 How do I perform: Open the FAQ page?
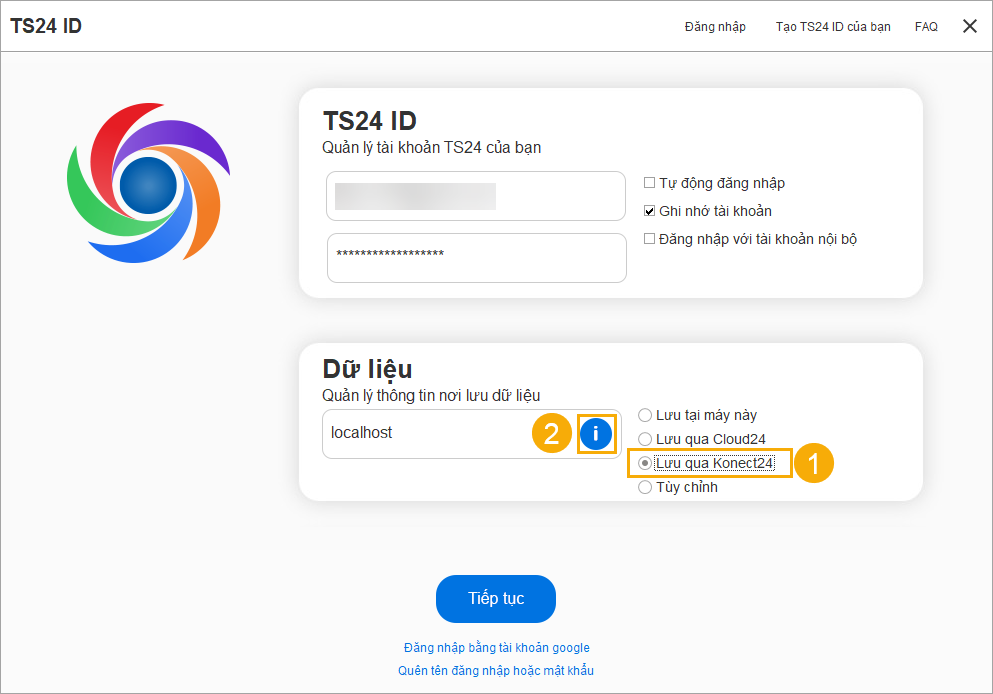(x=926, y=27)
